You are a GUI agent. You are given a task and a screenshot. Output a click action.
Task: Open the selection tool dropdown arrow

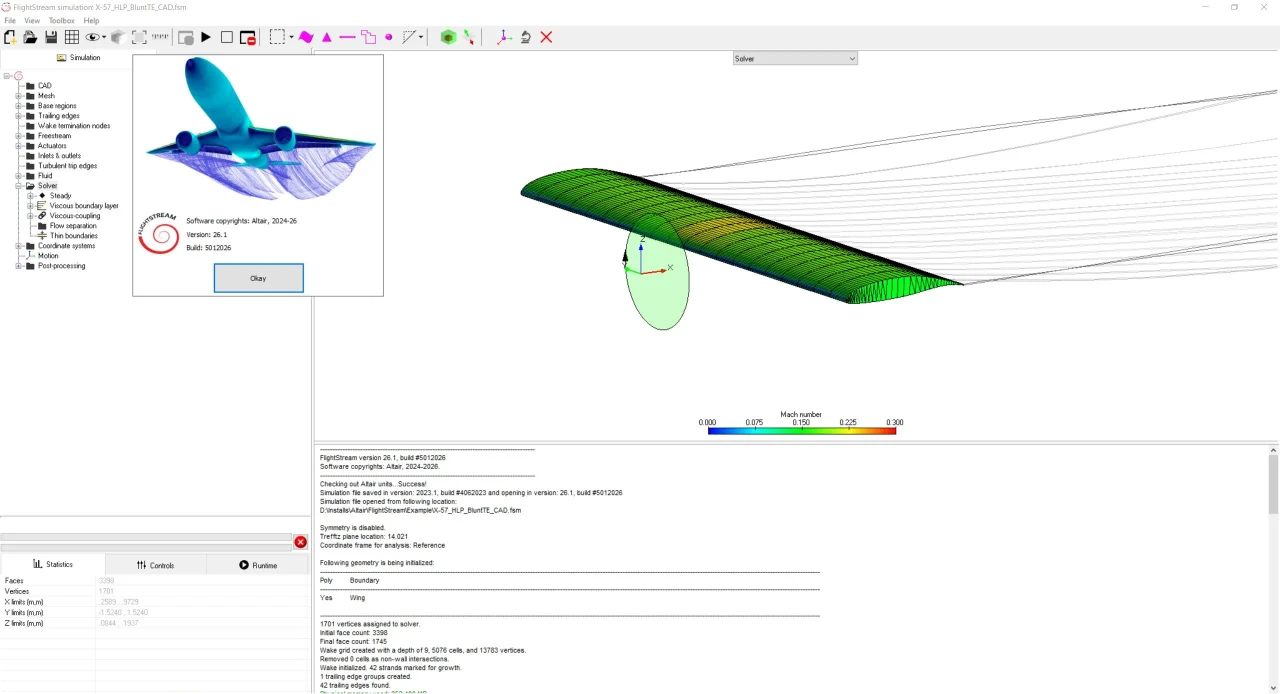291,37
